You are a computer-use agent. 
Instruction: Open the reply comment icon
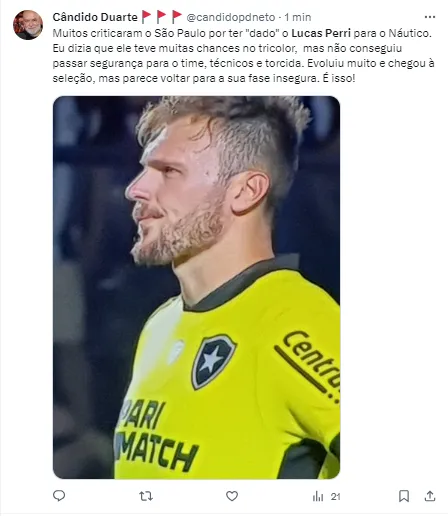coord(59,496)
